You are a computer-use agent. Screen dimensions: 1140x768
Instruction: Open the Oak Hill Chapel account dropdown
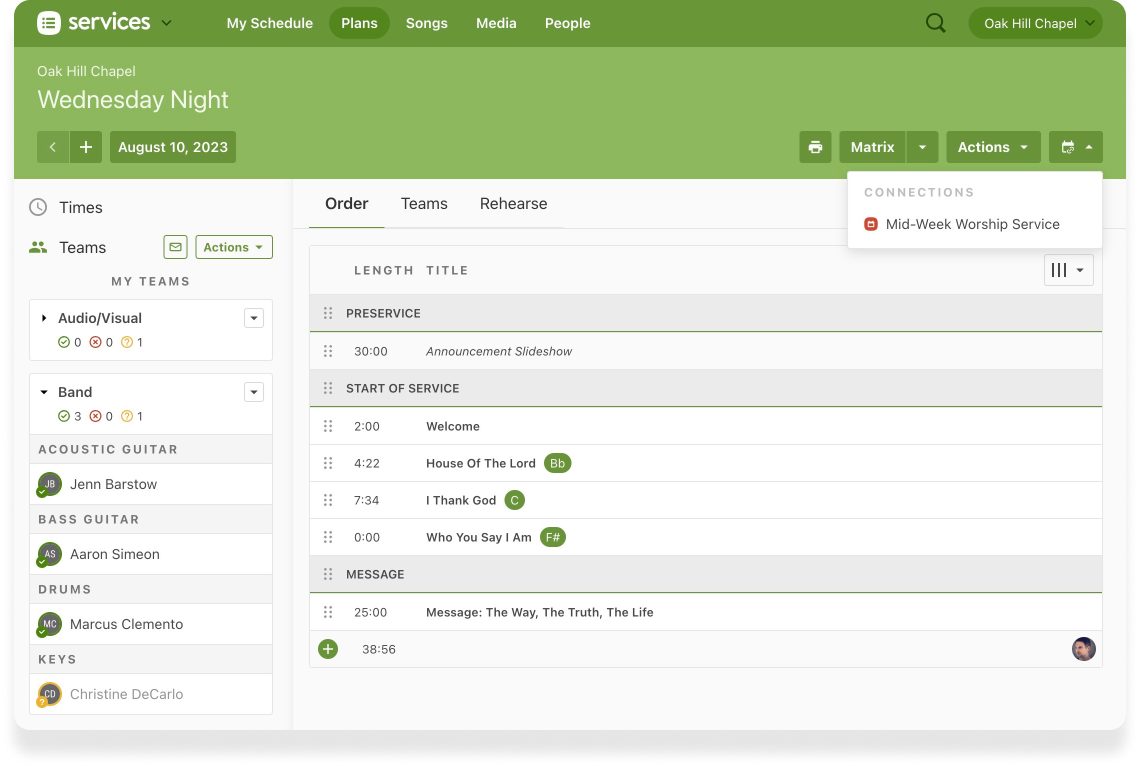tap(1035, 23)
